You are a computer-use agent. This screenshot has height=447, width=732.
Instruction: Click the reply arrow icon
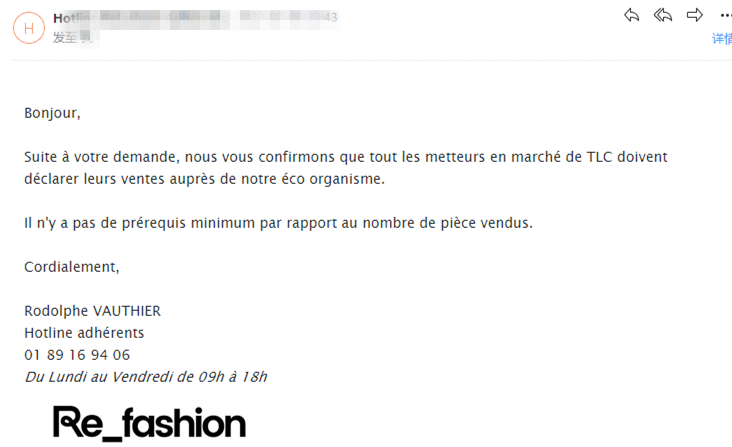point(631,15)
